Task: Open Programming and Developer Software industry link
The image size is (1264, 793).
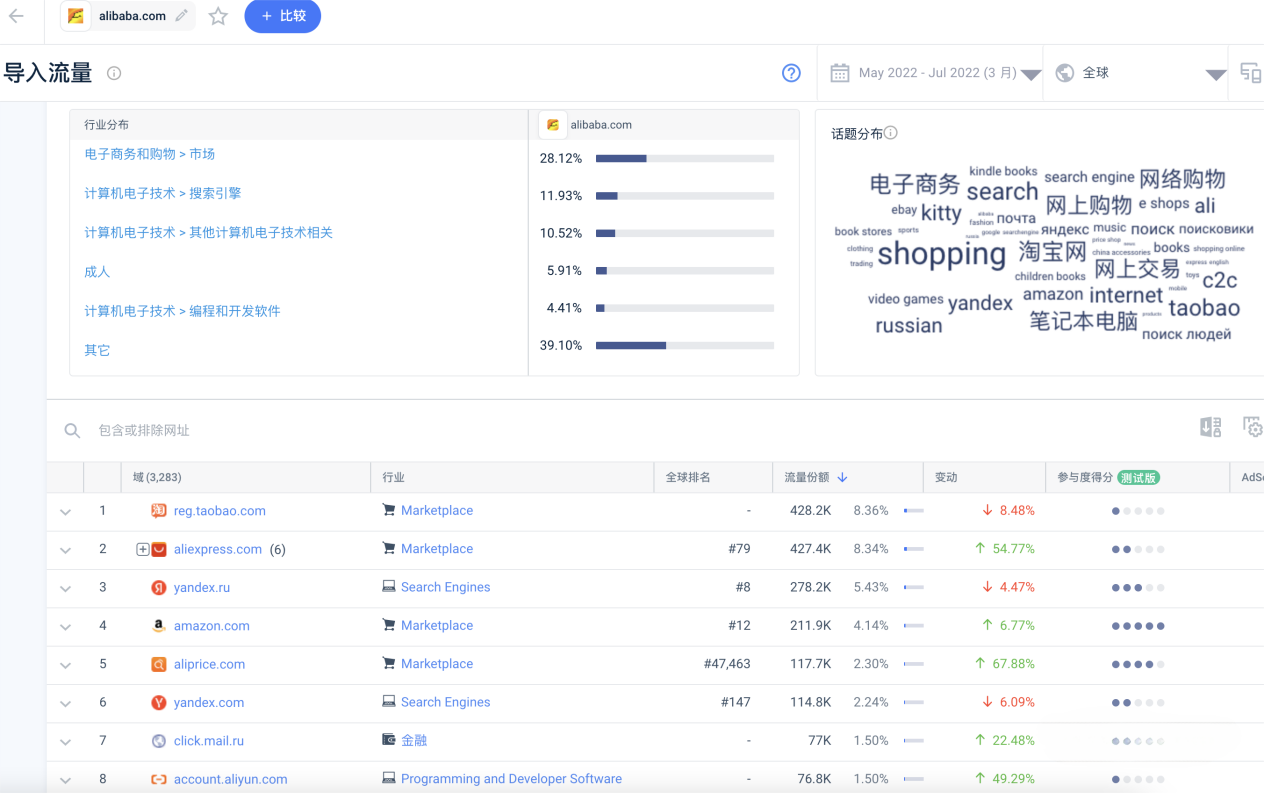Action: pos(511,779)
